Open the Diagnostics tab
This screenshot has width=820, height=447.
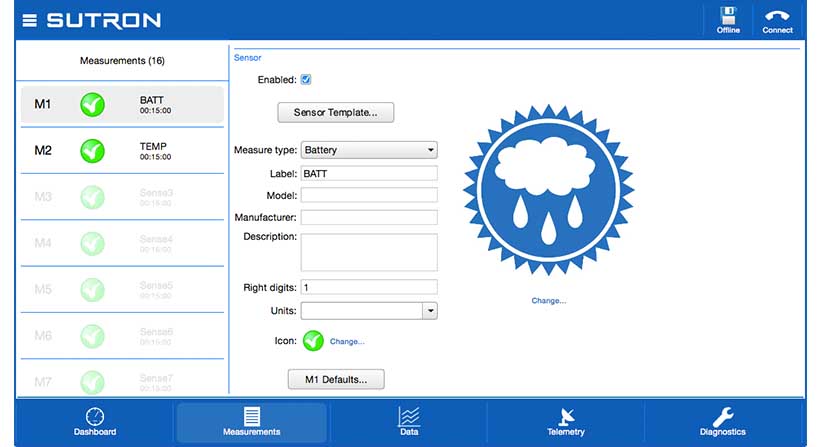723,422
